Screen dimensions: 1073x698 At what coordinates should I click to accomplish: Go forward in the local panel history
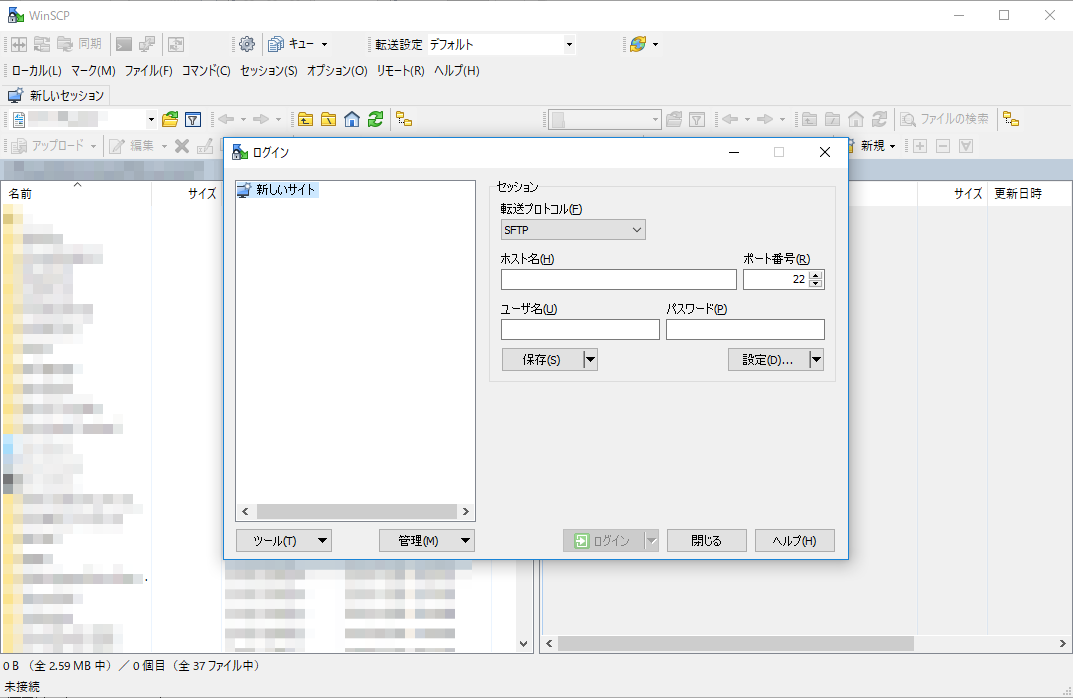[x=261, y=120]
